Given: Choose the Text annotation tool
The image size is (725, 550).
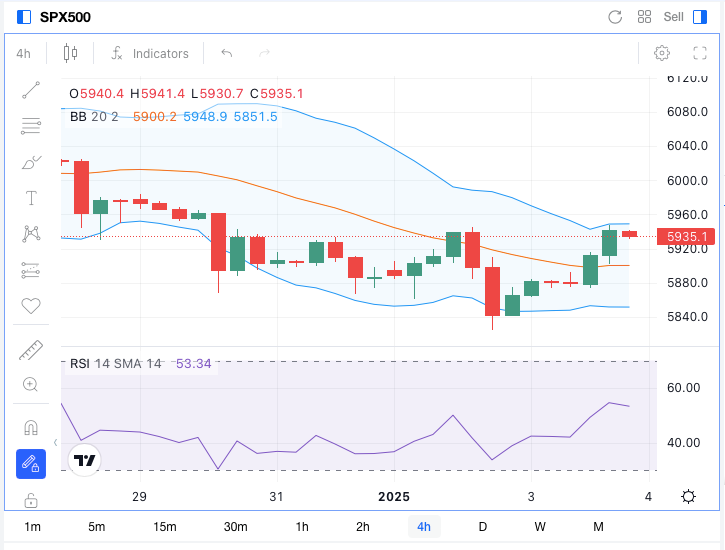Looking at the screenshot, I should [30, 198].
